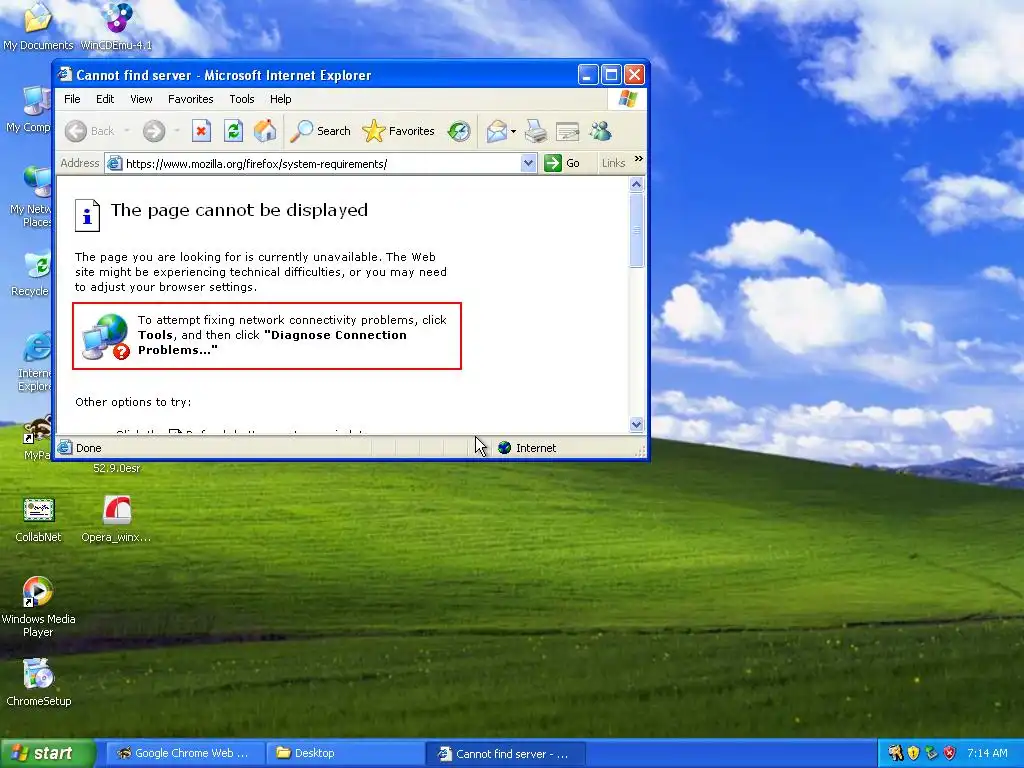Click 'The page cannot be displayed' heading
The image size is (1024, 768).
pos(239,210)
